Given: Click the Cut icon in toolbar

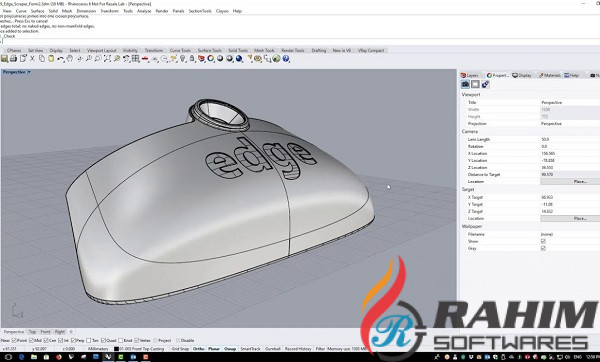Looking at the screenshot, I should [x=33, y=59].
